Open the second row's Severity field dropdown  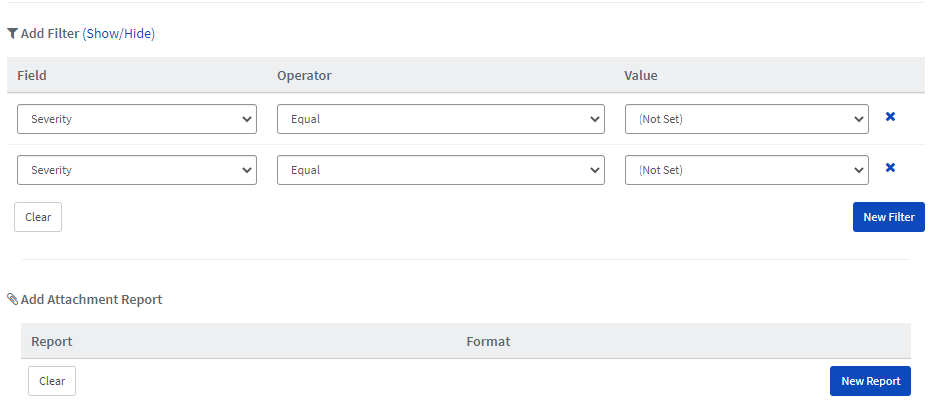click(x=137, y=170)
